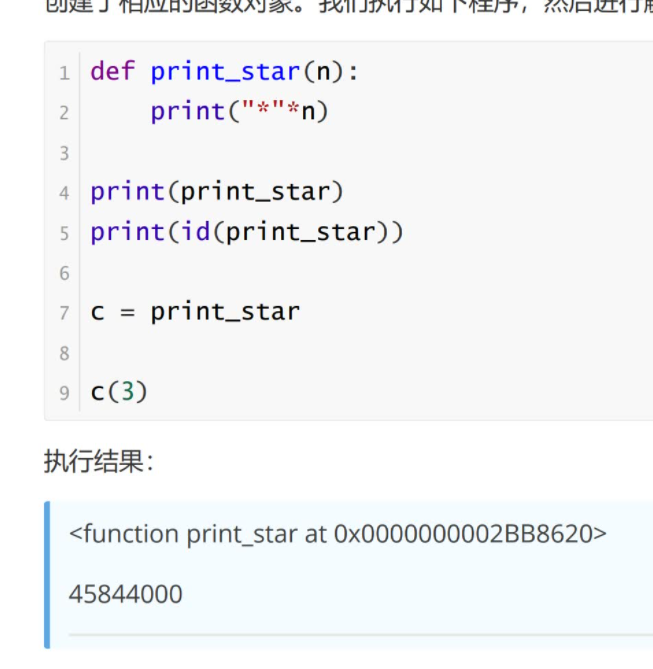Click line number 4 in the gutter
The image size is (653, 669).
coord(64,193)
